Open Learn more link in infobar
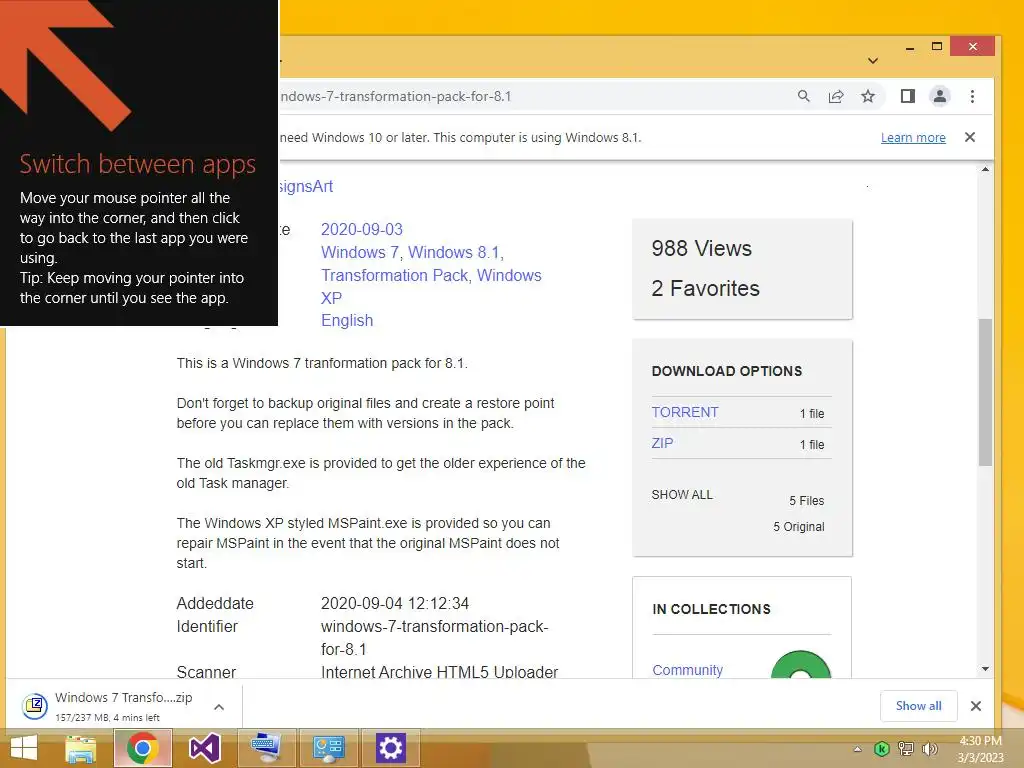The width and height of the screenshot is (1024, 768). [x=913, y=138]
